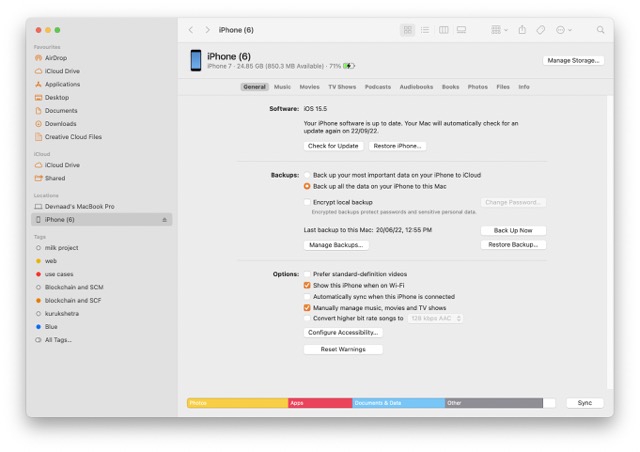Switch to the TV Shows tab
Image resolution: width=640 pixels, height=452 pixels.
tap(342, 87)
